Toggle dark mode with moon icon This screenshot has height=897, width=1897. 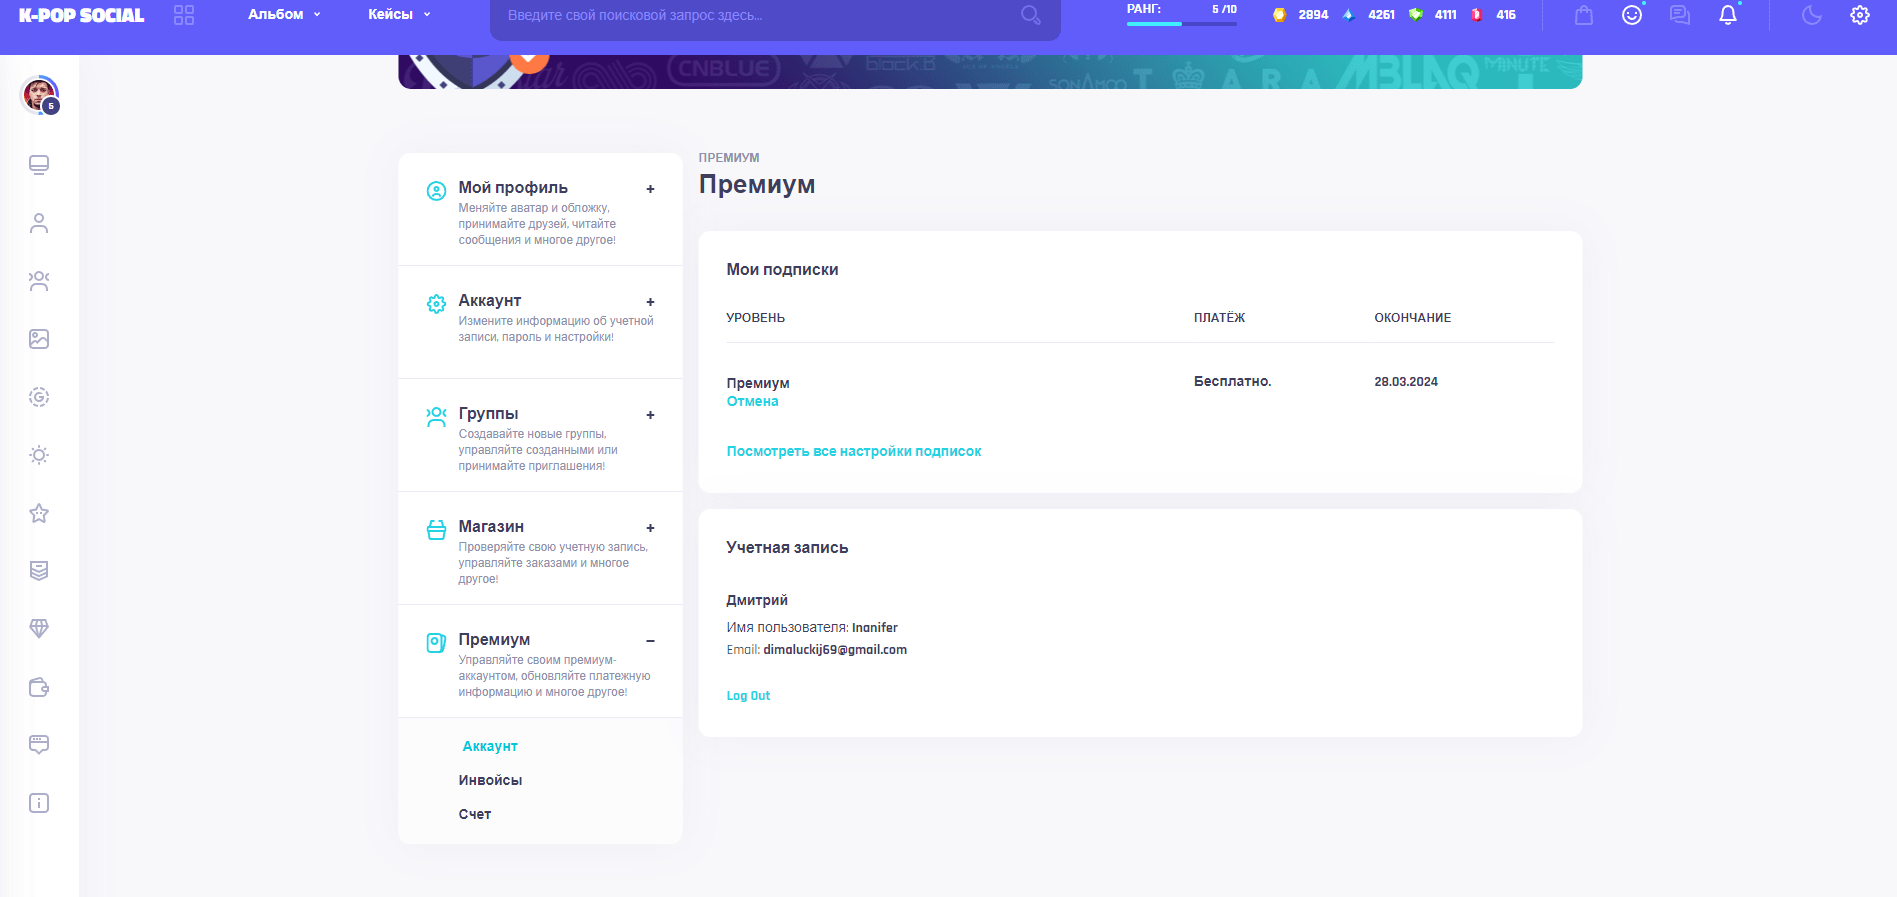pyautogui.click(x=1812, y=15)
